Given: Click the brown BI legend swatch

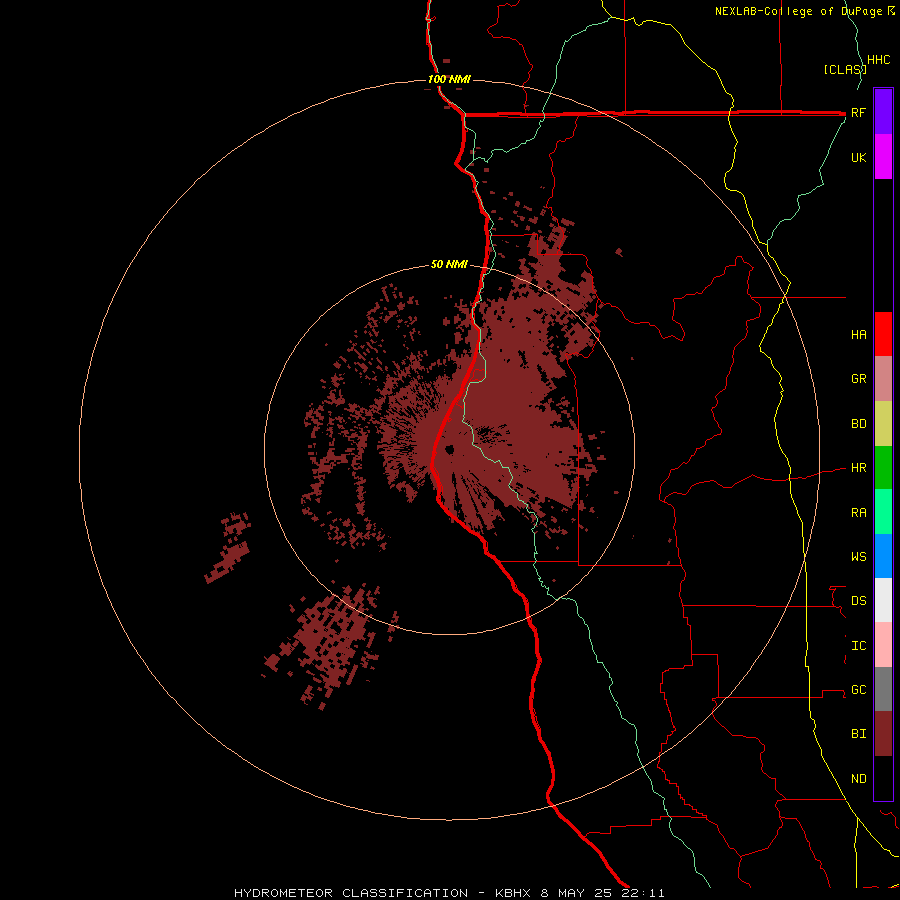Looking at the screenshot, I should point(883,734).
